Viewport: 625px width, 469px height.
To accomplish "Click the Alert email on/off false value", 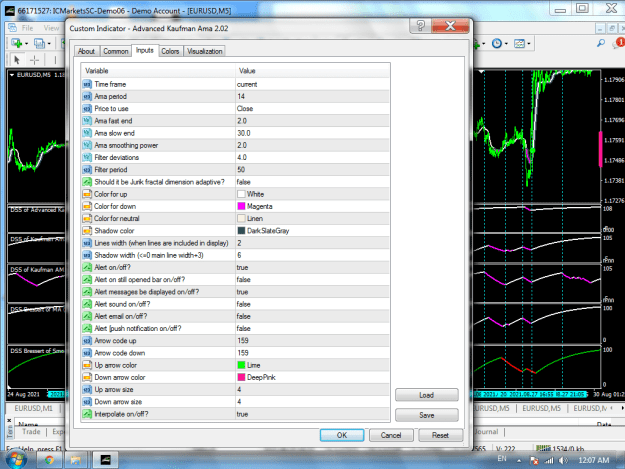I will (244, 316).
